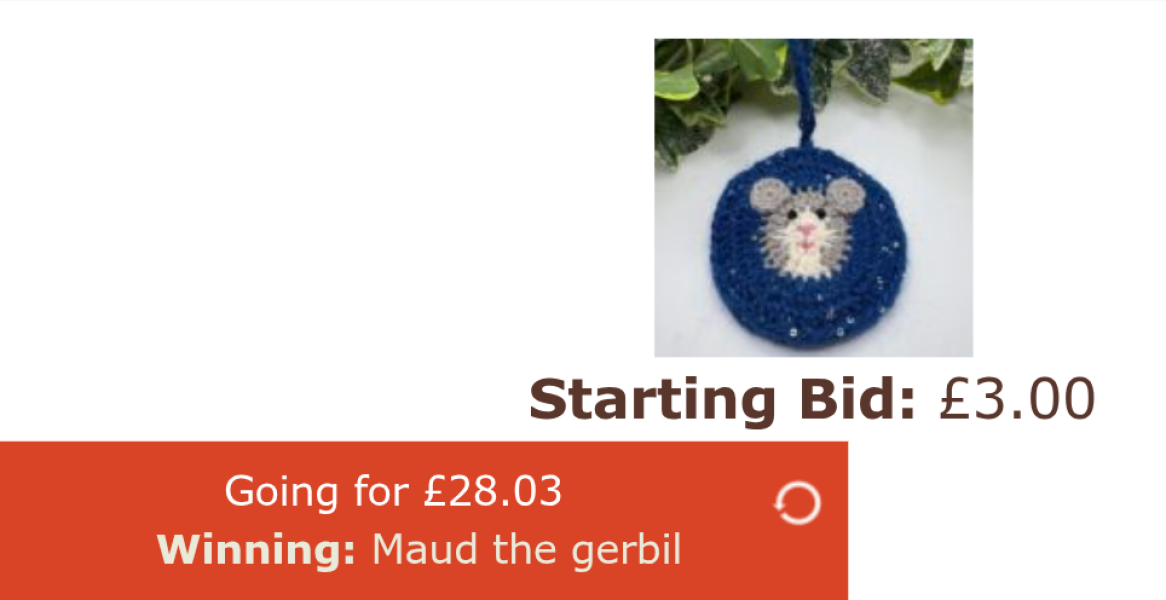Image resolution: width=1166 pixels, height=600 pixels.
Task: Select the 'Maud the gerbil' bidder name
Action: tap(526, 550)
